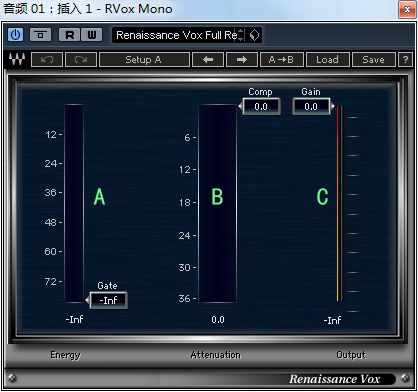Click the undo arrow button
The width and height of the screenshot is (418, 392).
click(x=47, y=60)
